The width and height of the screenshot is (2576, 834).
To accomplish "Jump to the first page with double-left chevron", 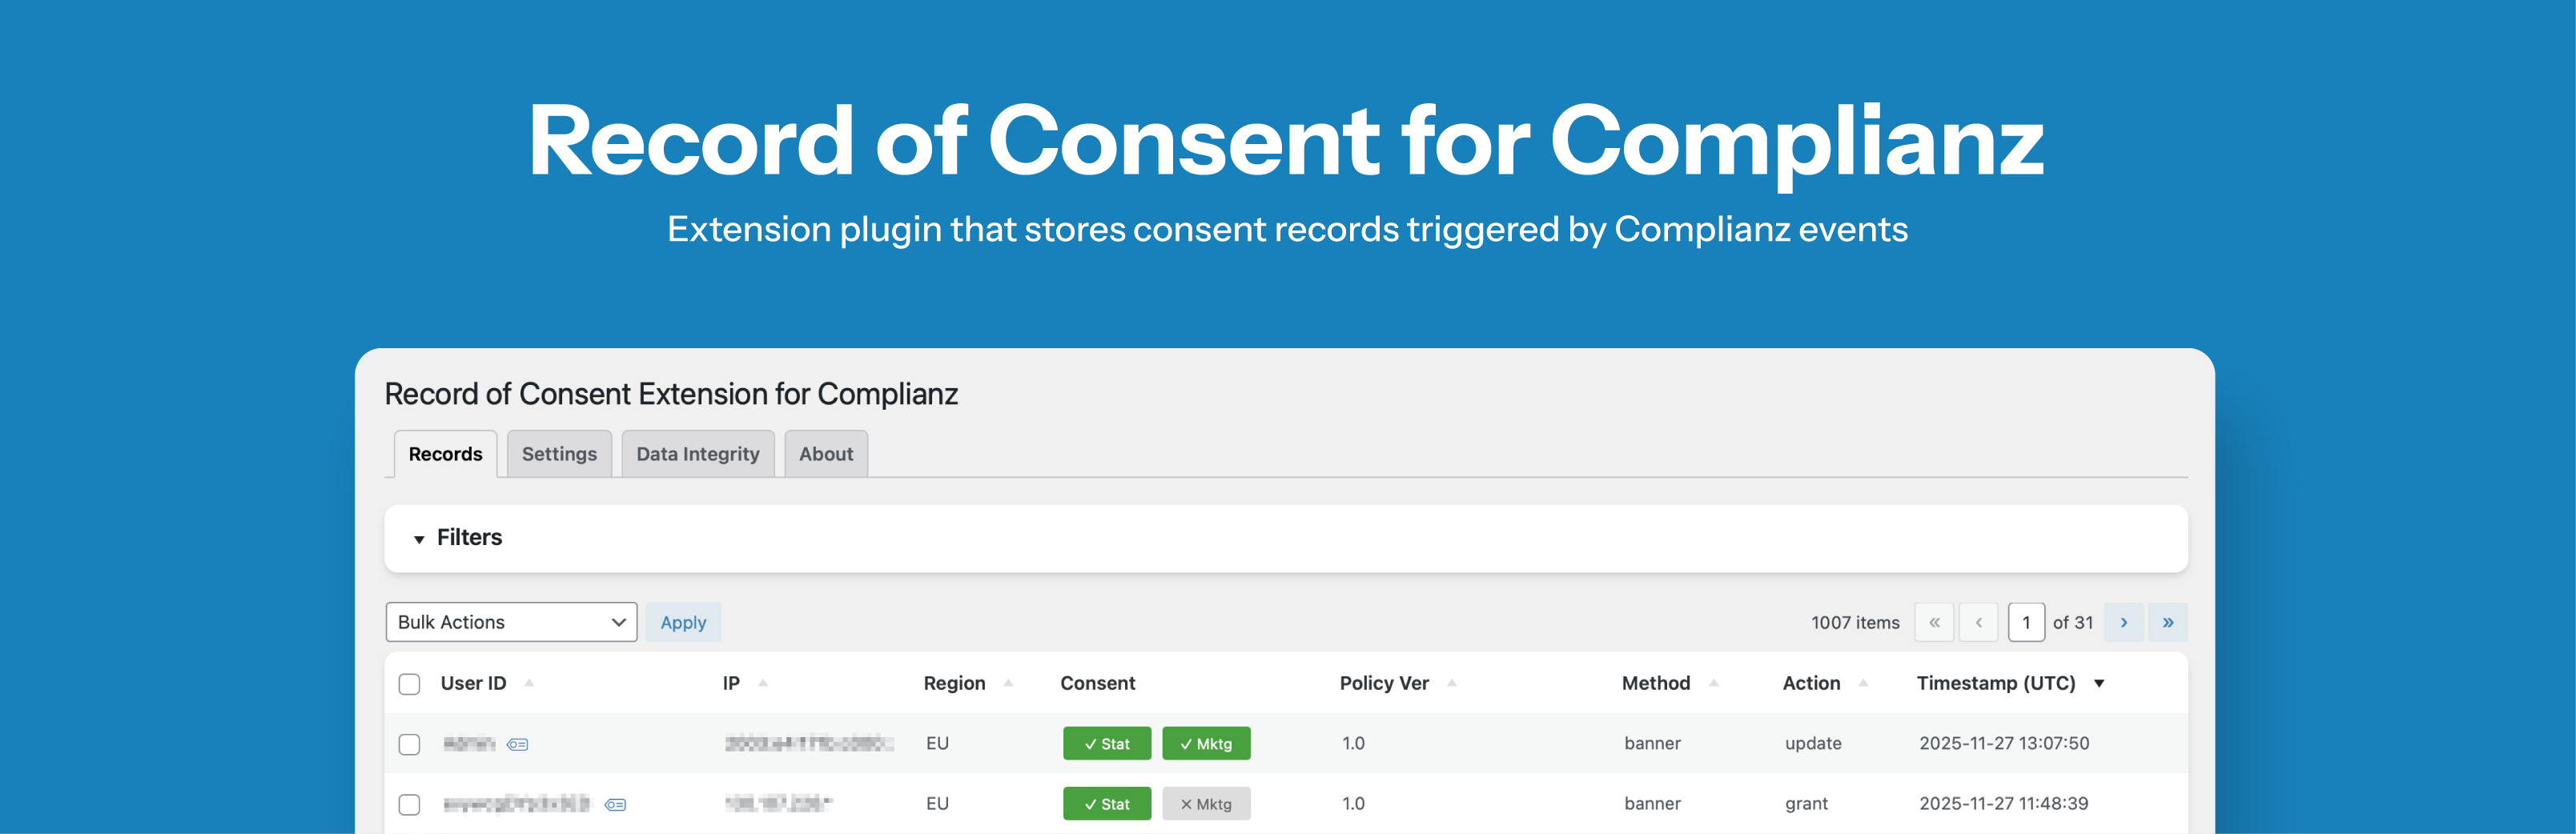I will (1934, 622).
